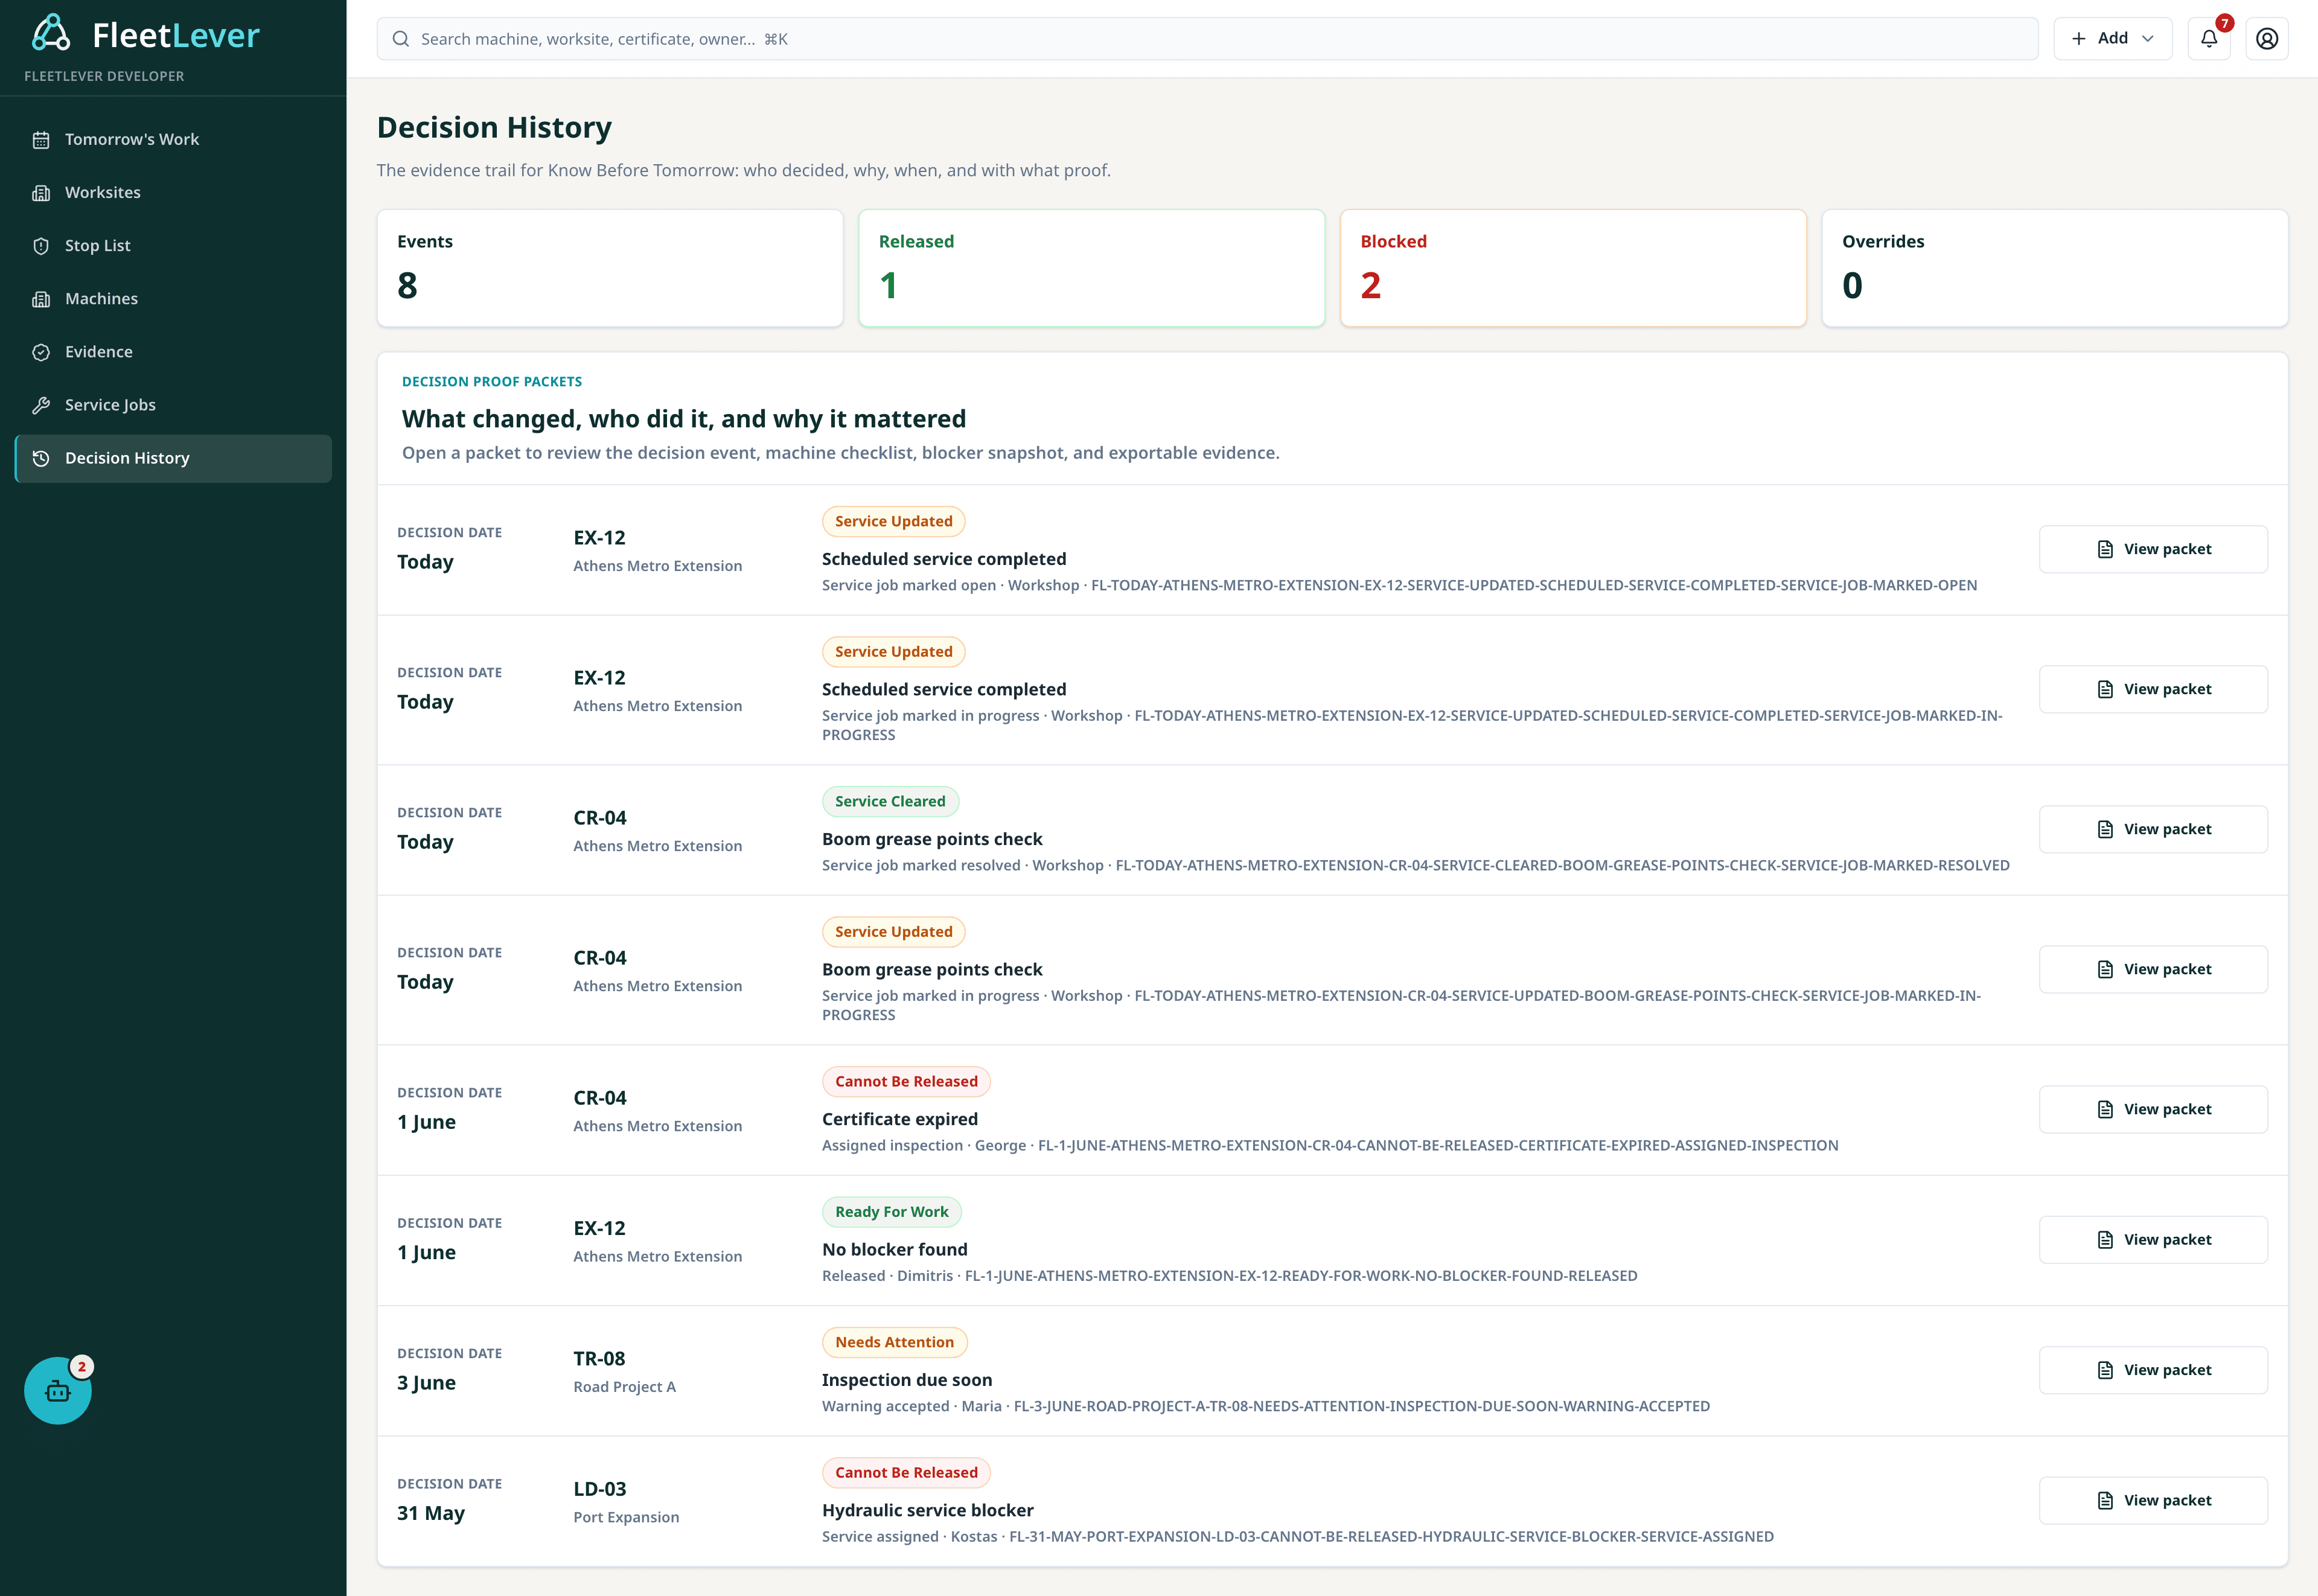
Task: Click document icon for No blocker found packet
Action: (2105, 1240)
